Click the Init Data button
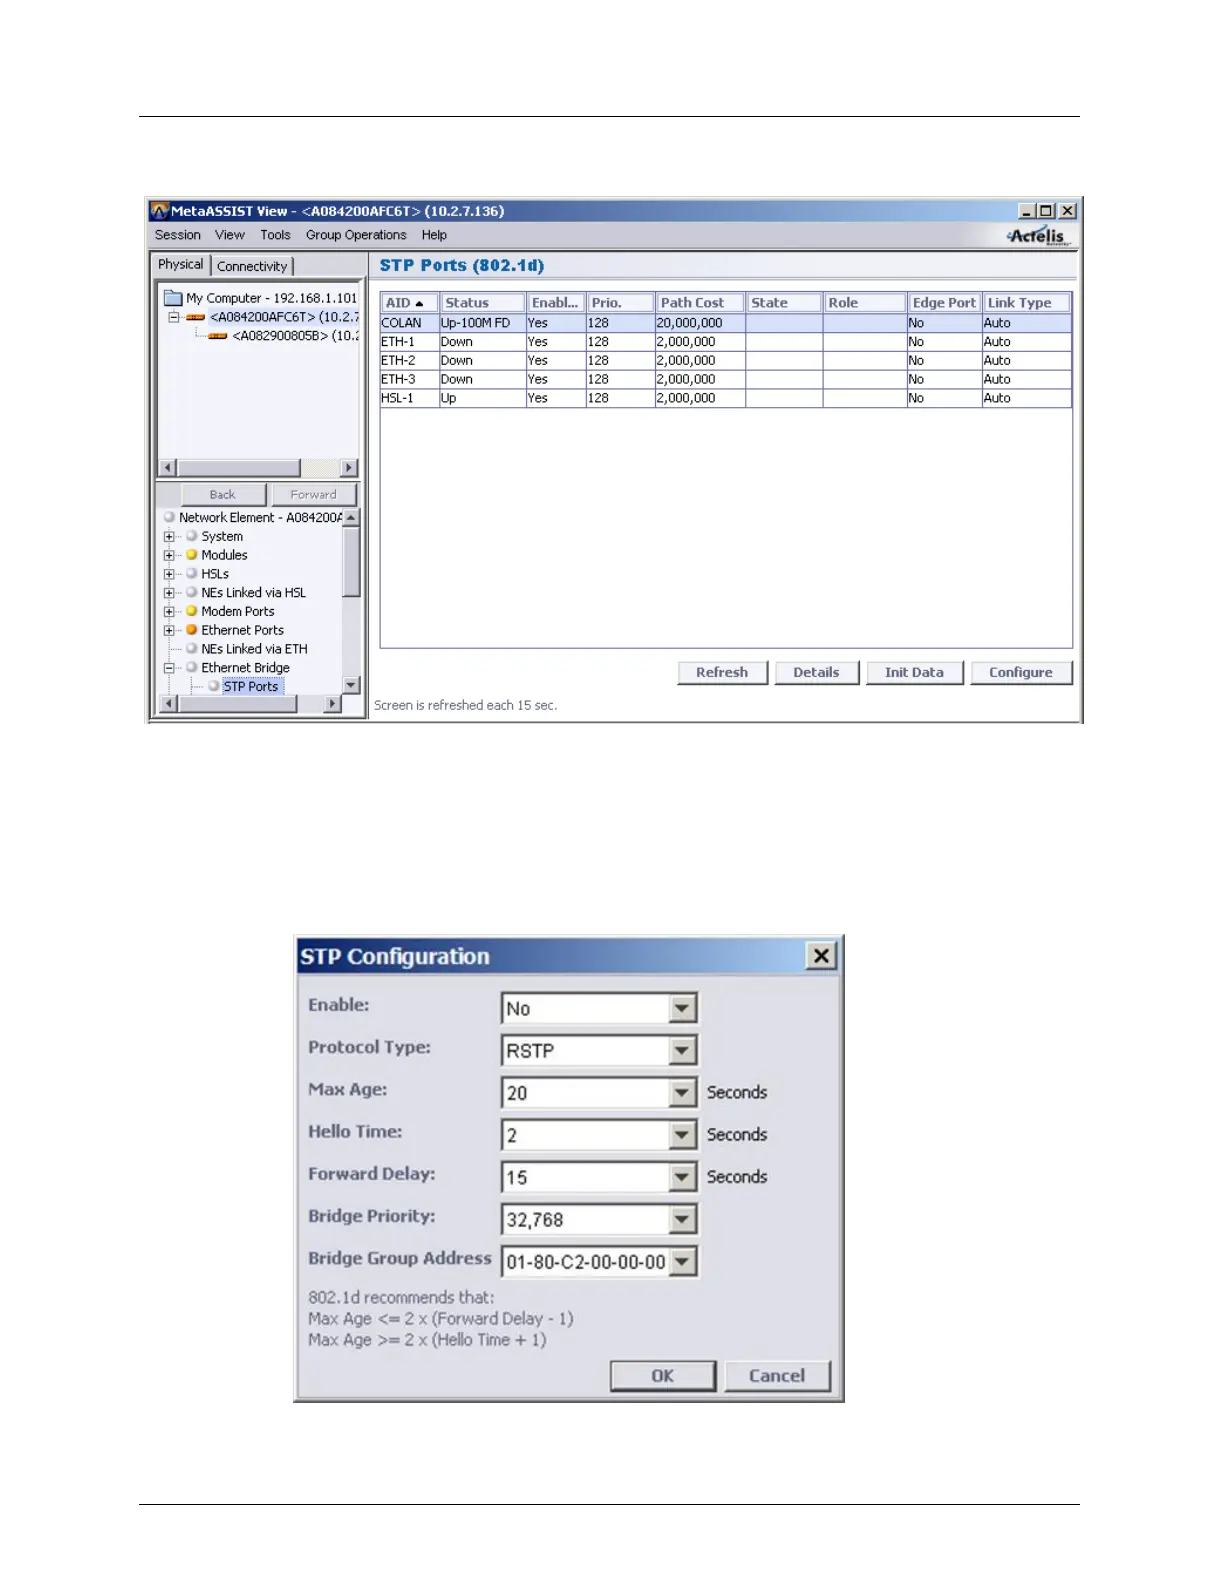 914,673
